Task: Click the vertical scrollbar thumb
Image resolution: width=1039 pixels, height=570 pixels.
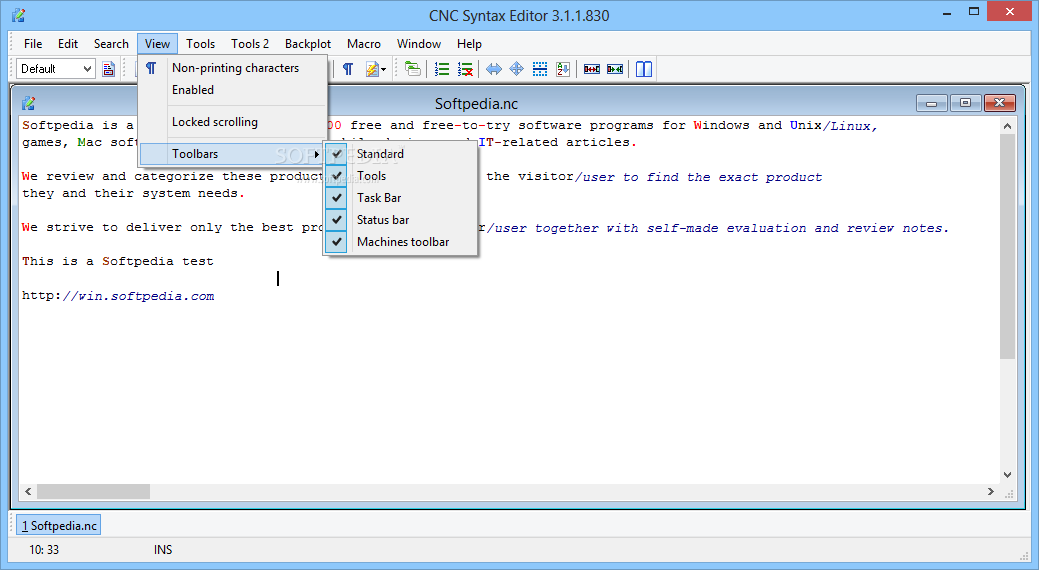Action: [1007, 246]
